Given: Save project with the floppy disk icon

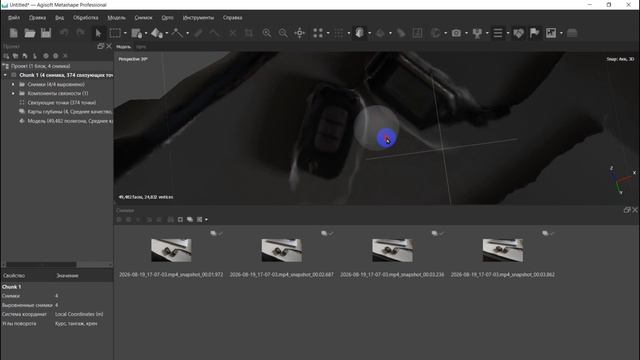Looking at the screenshot, I should coord(46,33).
